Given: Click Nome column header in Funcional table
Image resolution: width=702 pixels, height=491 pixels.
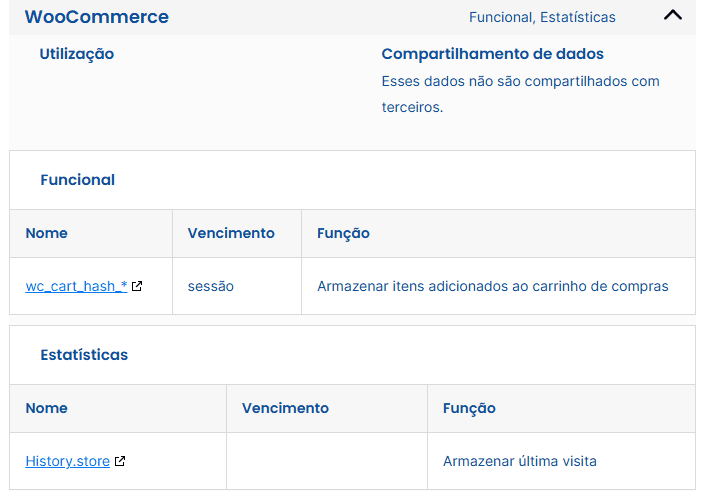Looking at the screenshot, I should click(47, 233).
